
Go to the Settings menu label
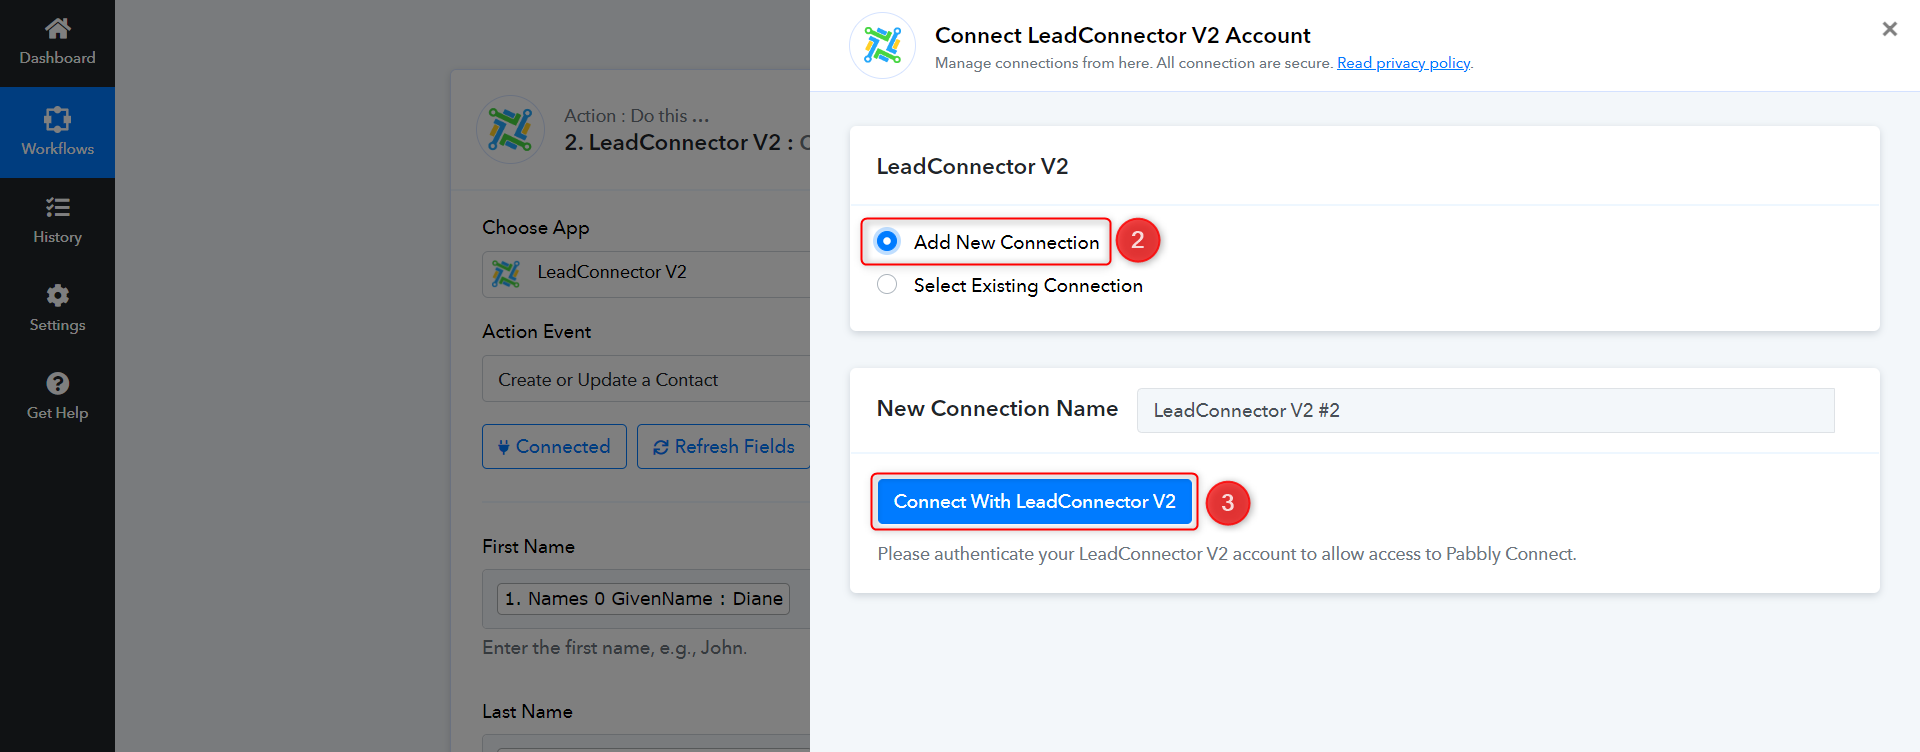(x=58, y=325)
